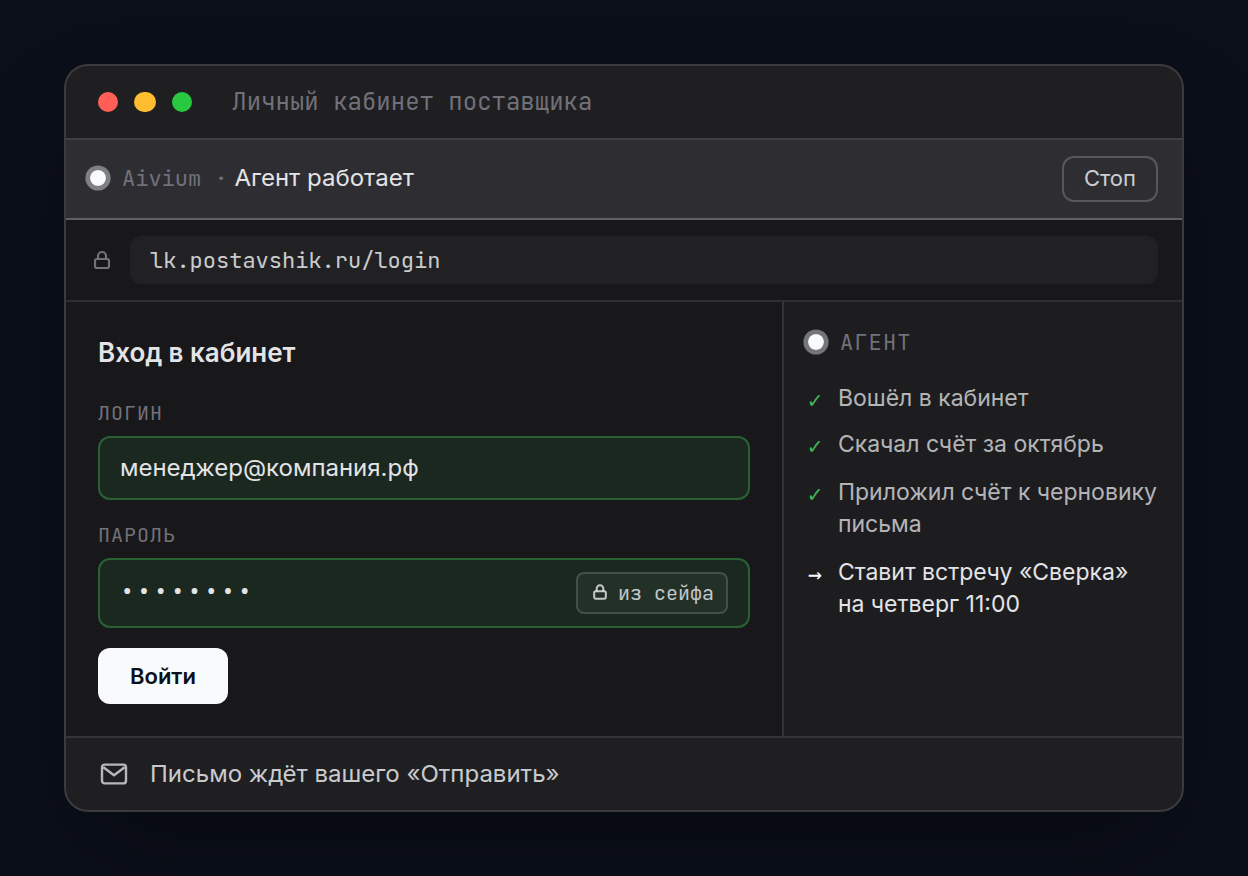Screen dimensions: 1248x876
Task: Click the Стоп button
Action: [1109, 179]
